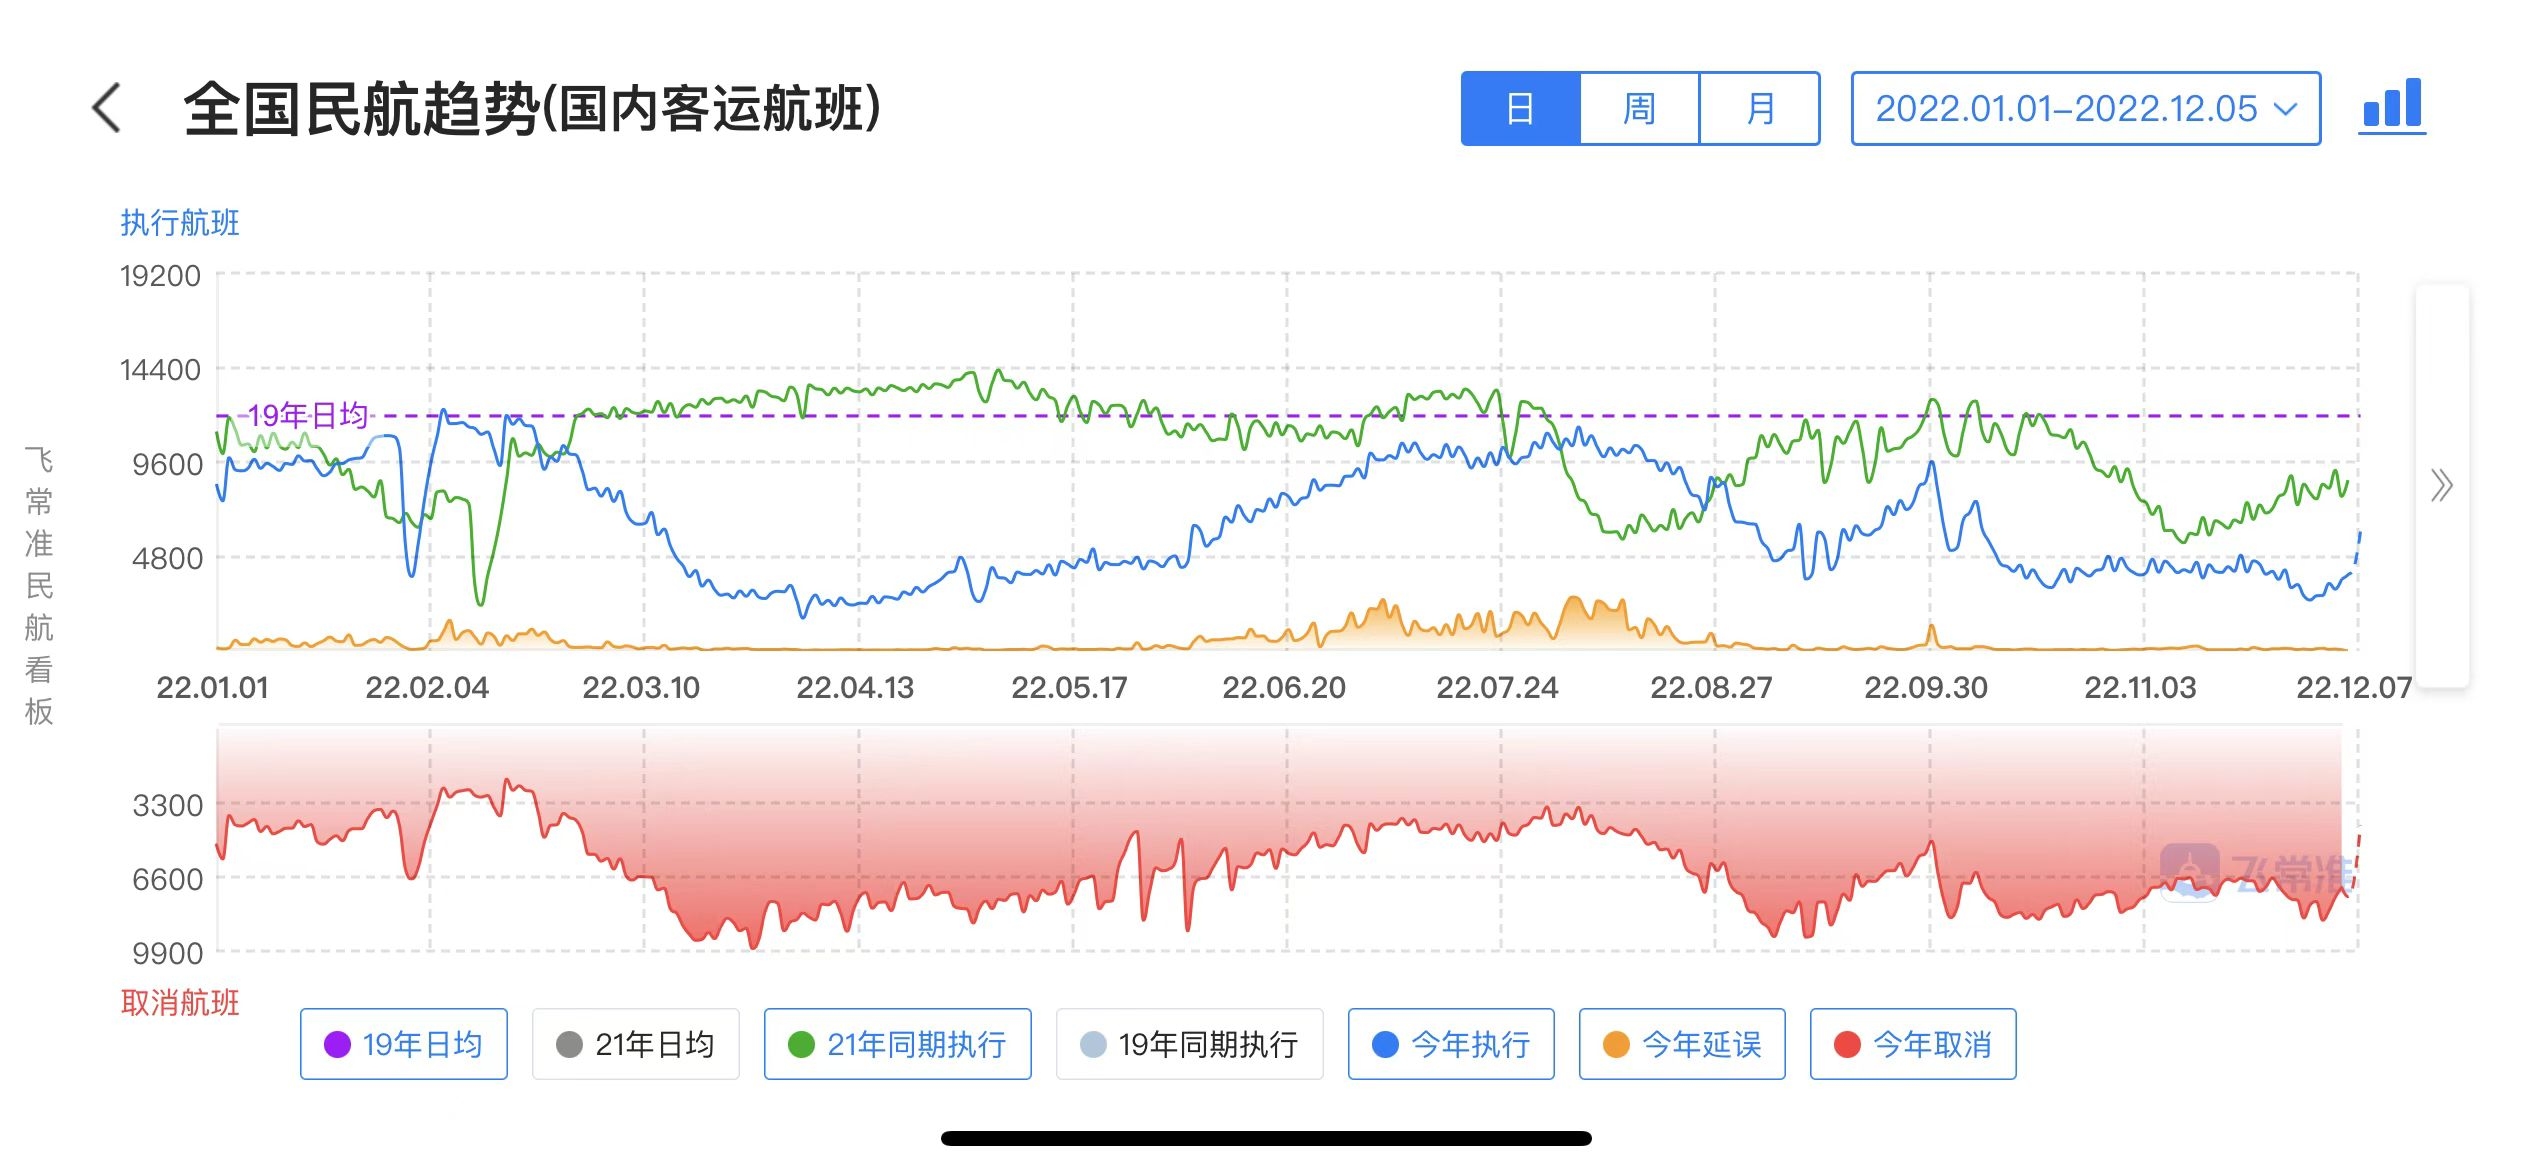This screenshot has height=1170, width=2532.
Task: Open the bar chart view icon
Action: coord(2391,106)
